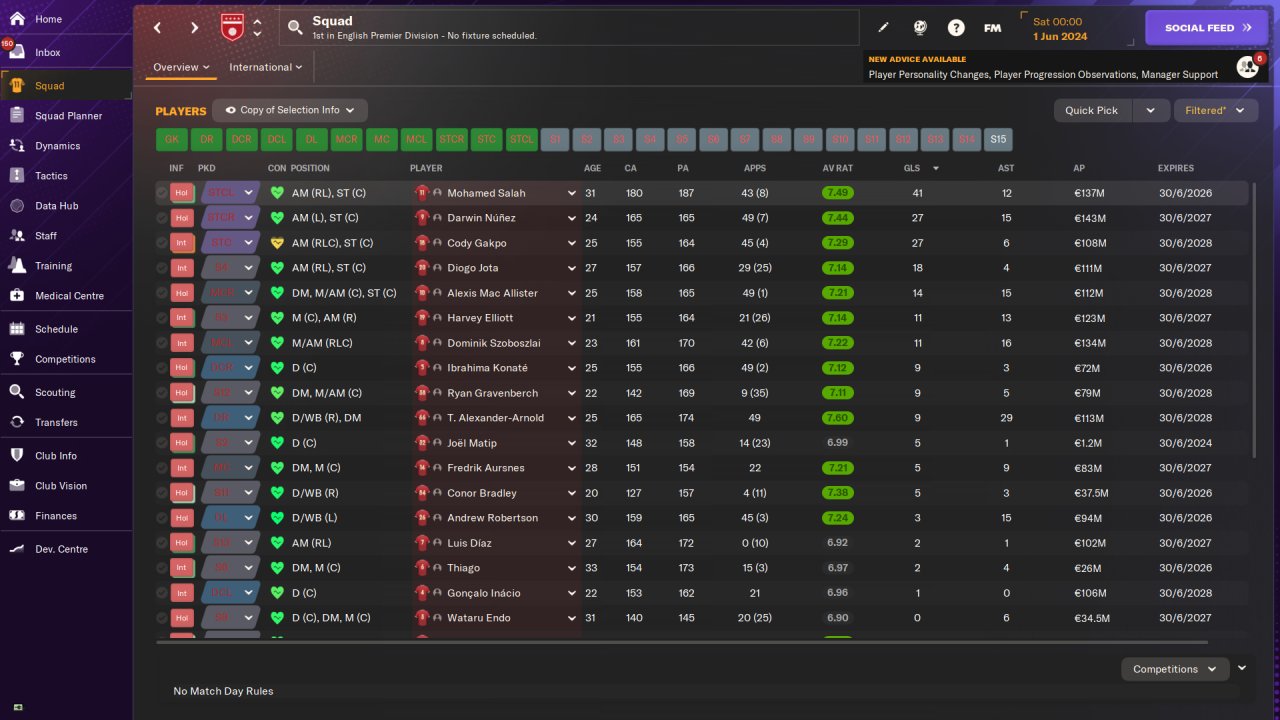Open the Tactics board icon

click(x=17, y=176)
